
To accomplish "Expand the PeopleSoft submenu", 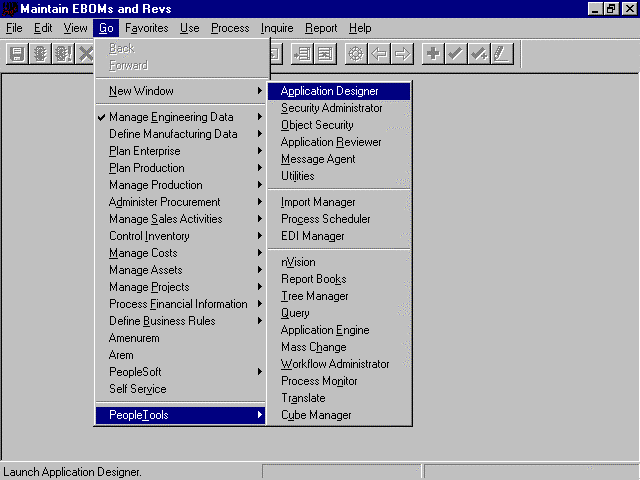I will (180, 372).
